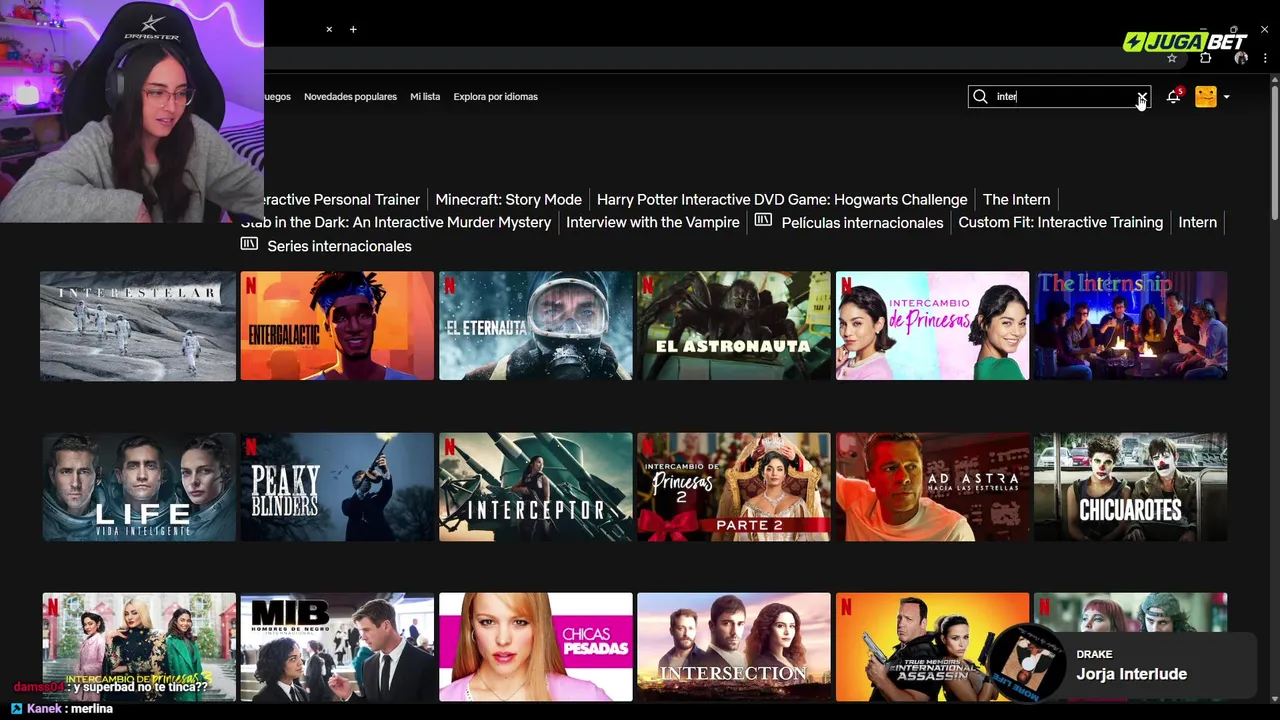The image size is (1280, 720).
Task: Open the browser extensions puzzle icon
Action: (x=1205, y=58)
